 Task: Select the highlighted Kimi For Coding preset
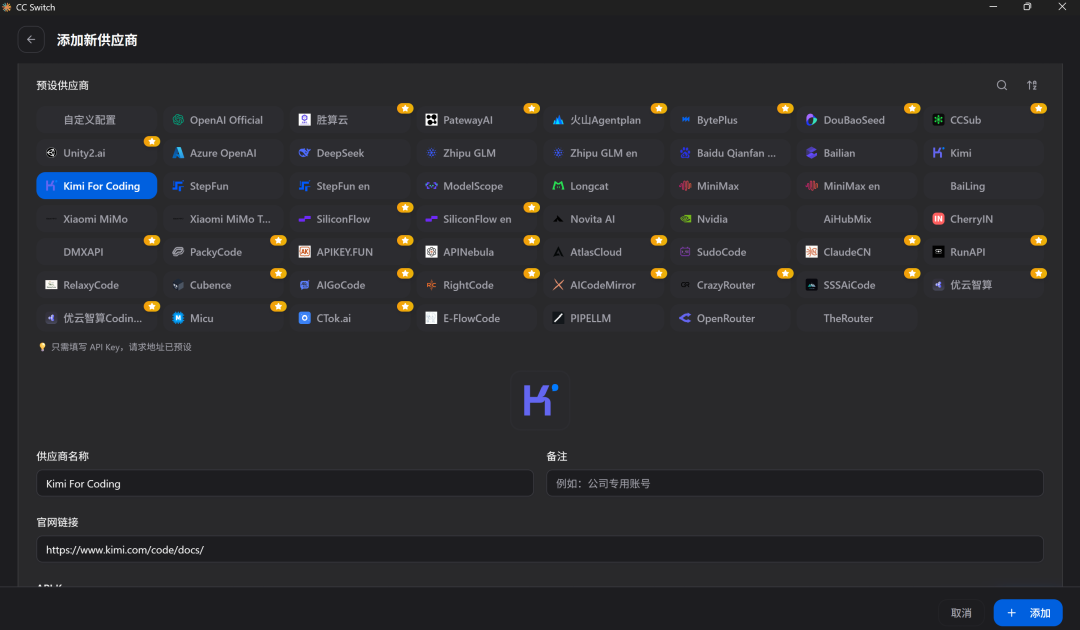click(x=96, y=186)
